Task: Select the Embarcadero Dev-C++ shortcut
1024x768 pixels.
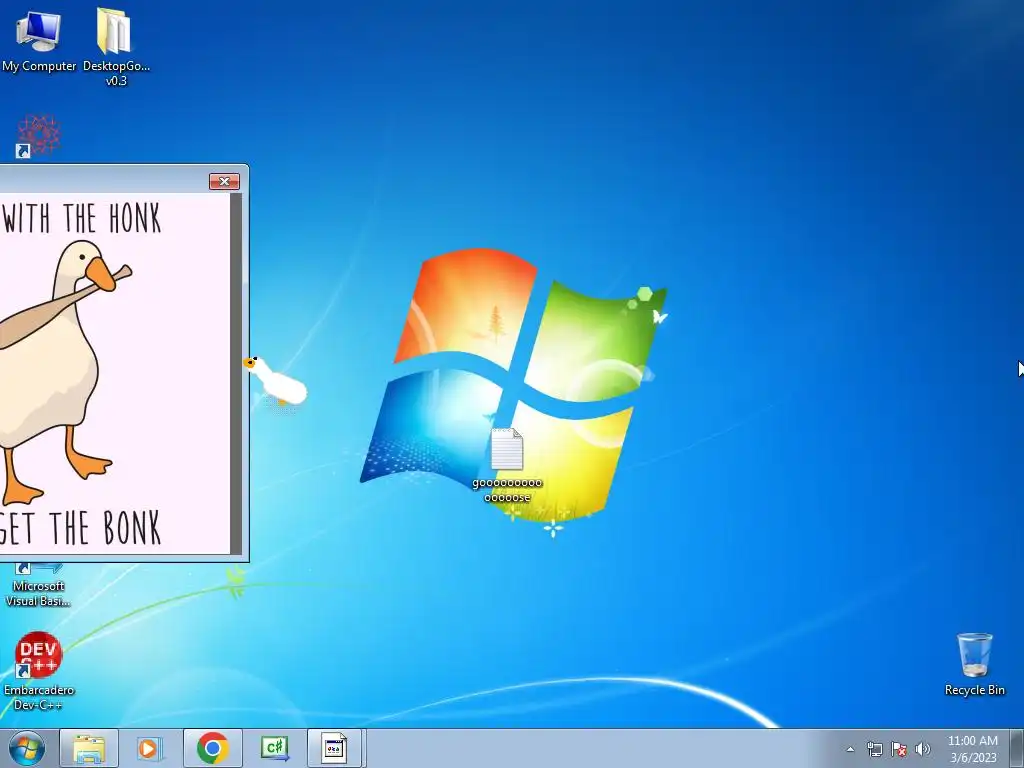Action: coord(39,671)
